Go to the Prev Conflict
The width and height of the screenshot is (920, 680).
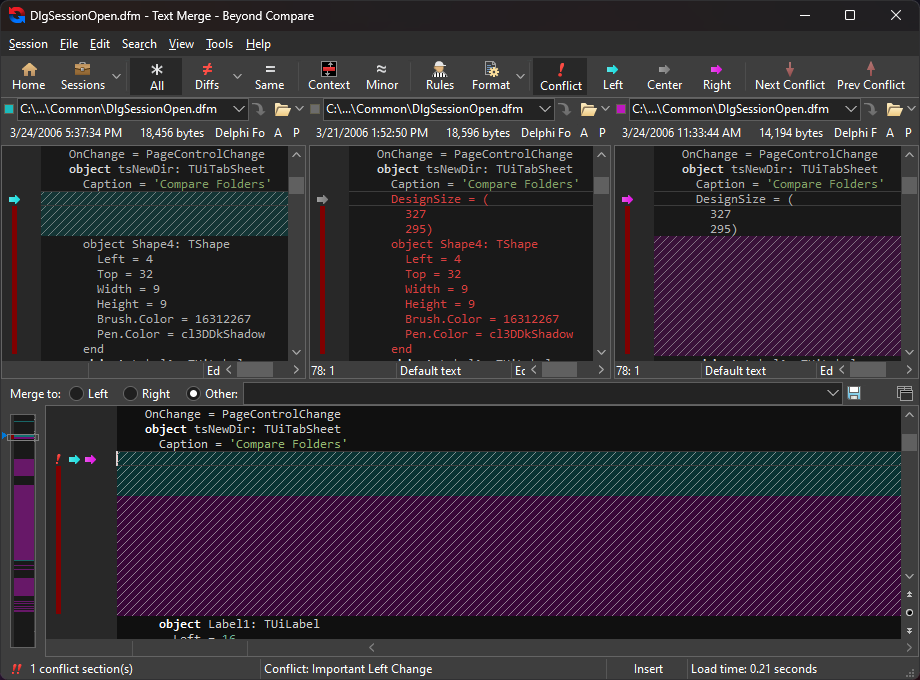870,76
